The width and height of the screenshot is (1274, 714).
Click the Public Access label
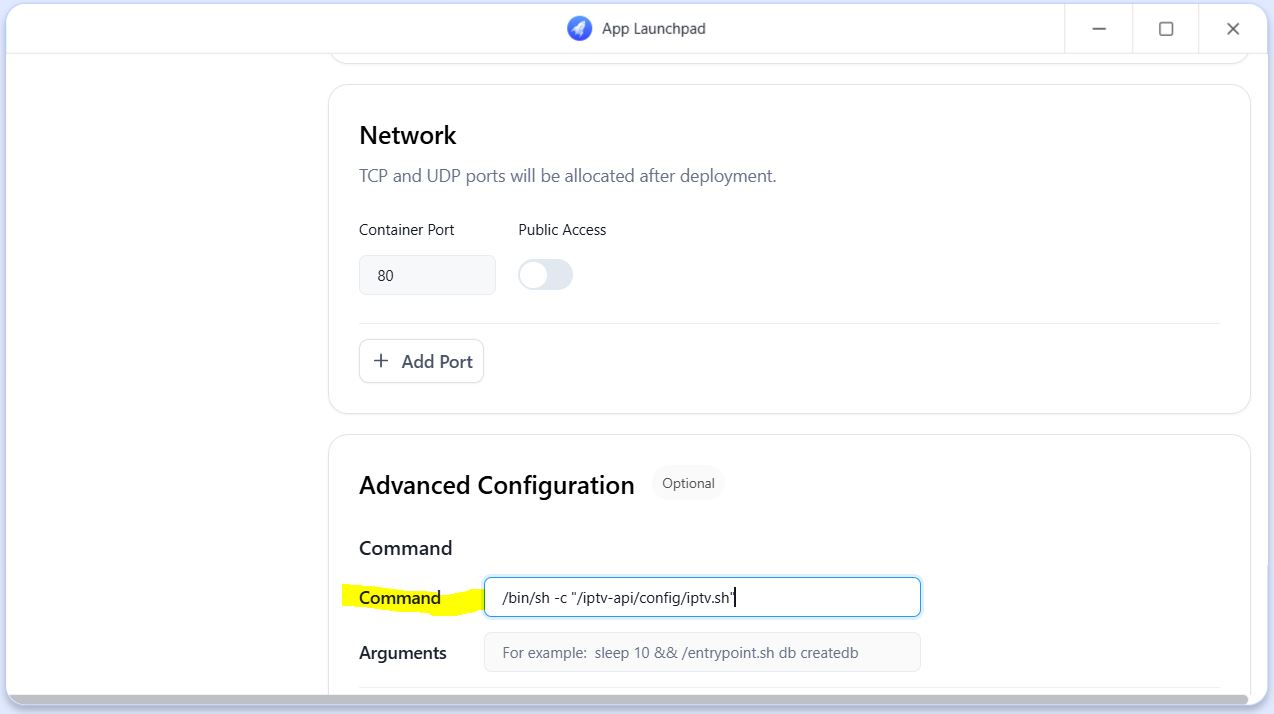click(x=562, y=230)
